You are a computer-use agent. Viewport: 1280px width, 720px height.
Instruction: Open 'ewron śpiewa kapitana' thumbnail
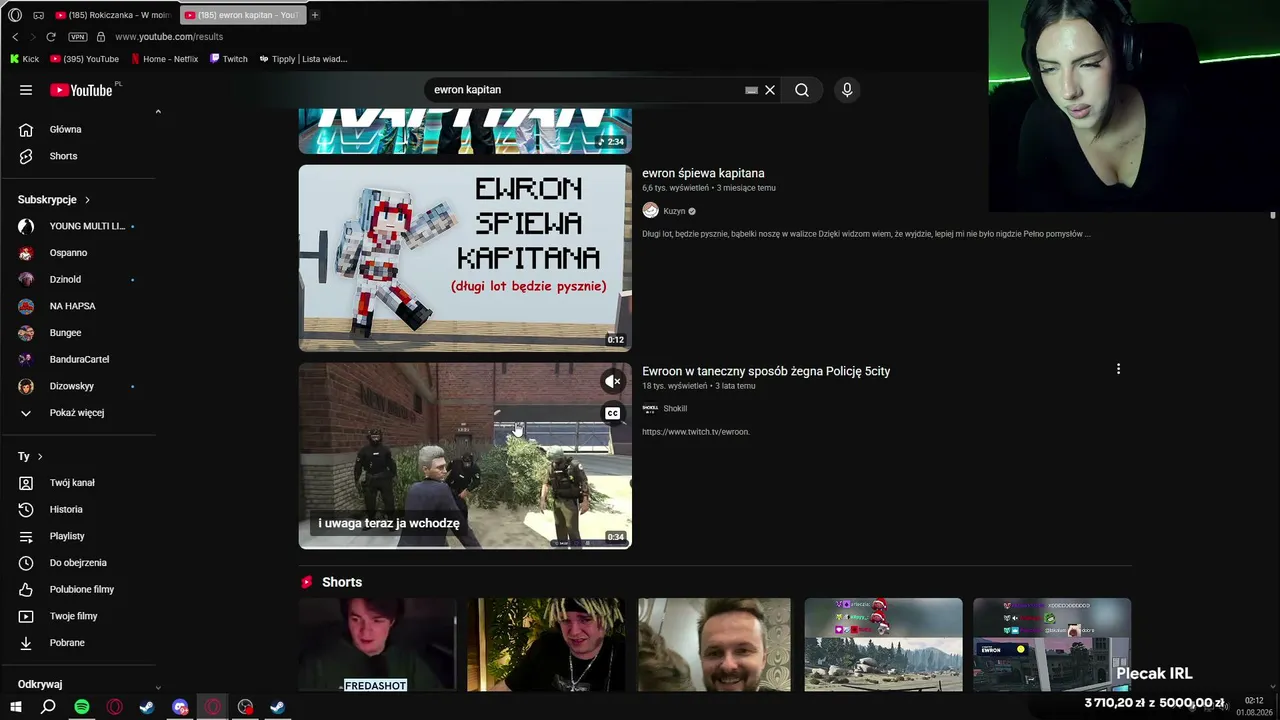click(465, 258)
